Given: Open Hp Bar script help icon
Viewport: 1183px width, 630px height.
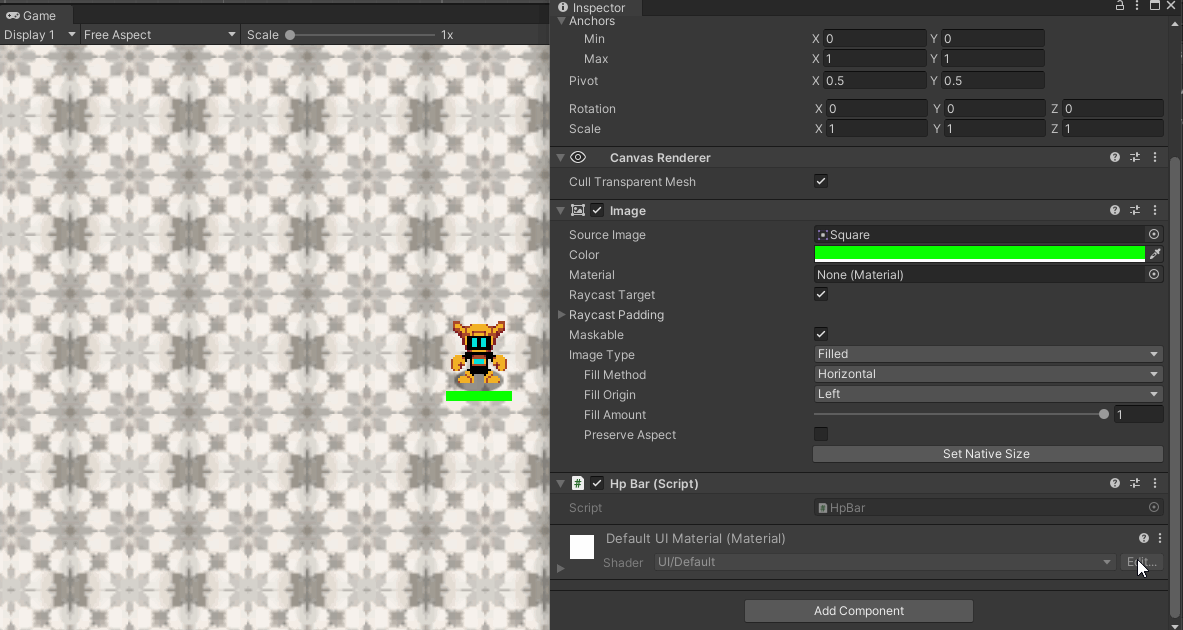Looking at the screenshot, I should point(1115,484).
